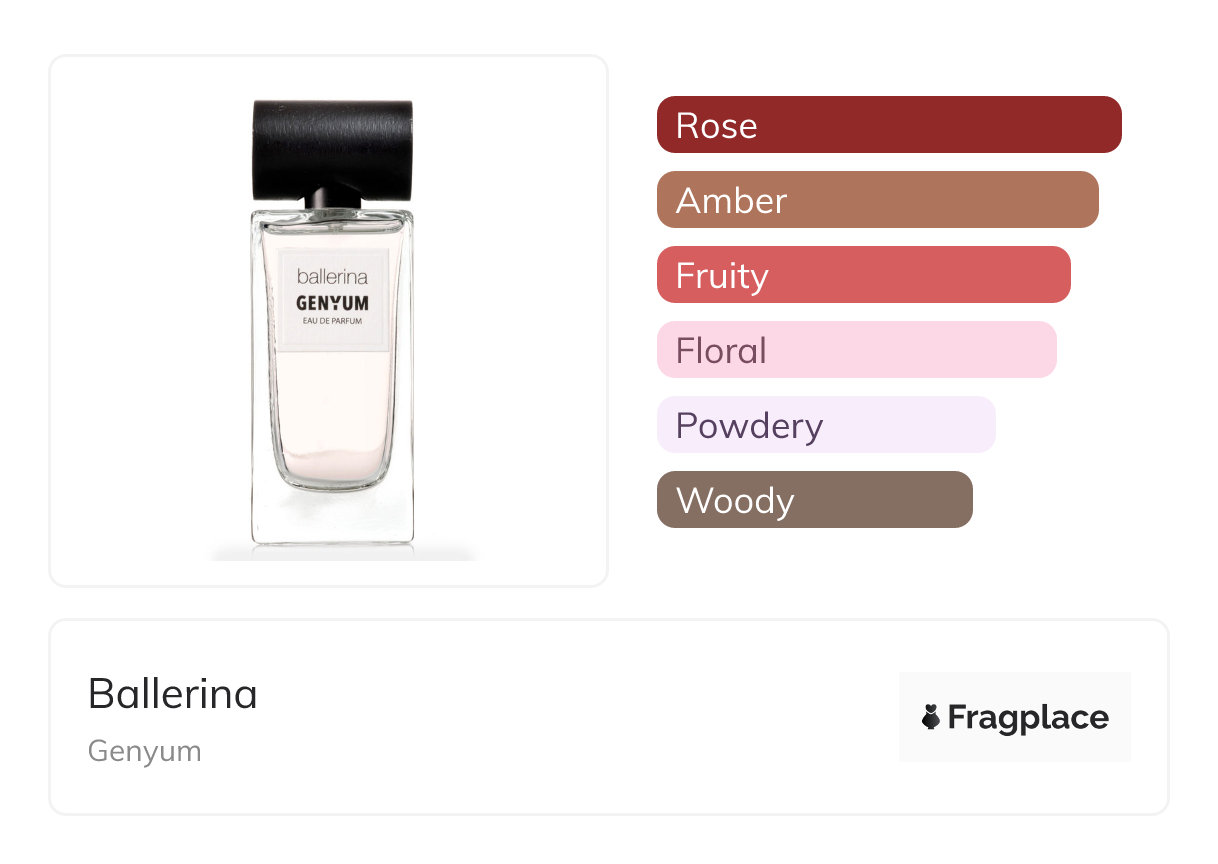Click the "ballerina" text on bottle label
Image resolution: width=1218 pixels, height=864 pixels.
(333, 276)
